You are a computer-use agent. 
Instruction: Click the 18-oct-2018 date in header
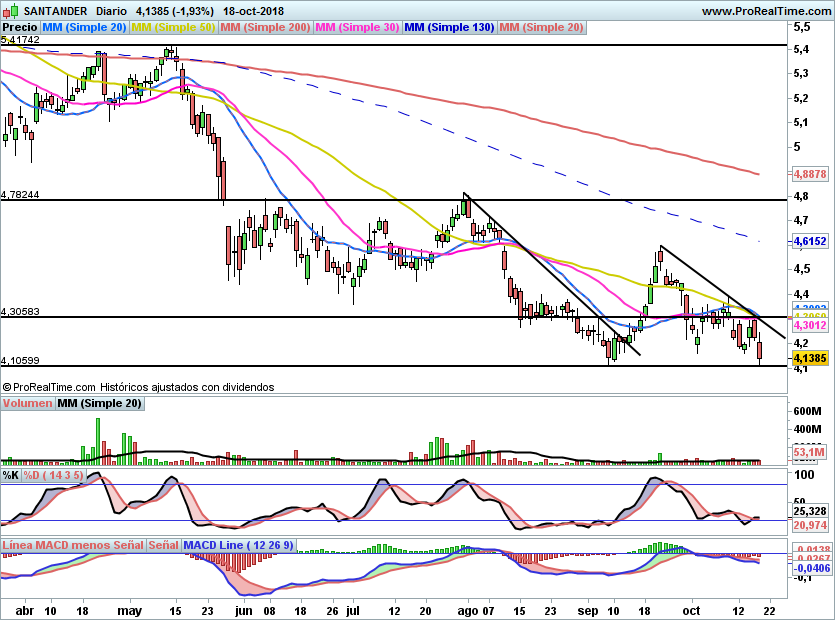click(x=253, y=11)
